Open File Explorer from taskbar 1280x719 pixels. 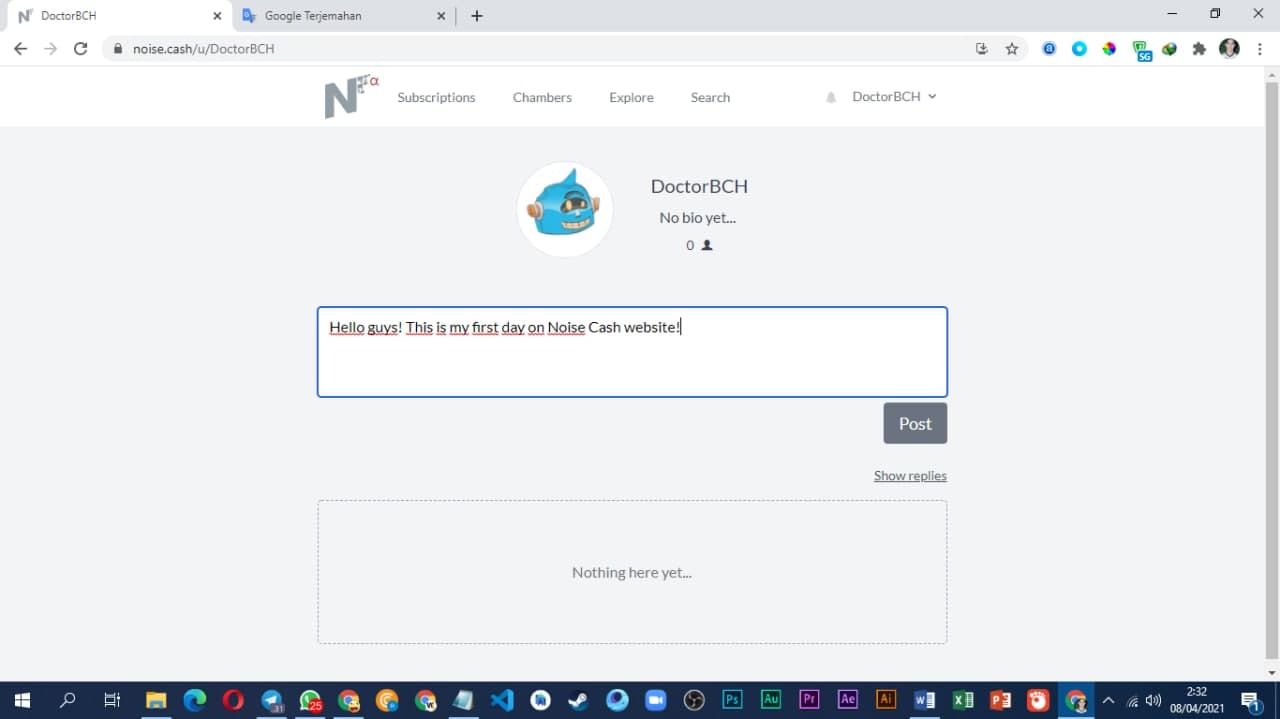point(156,700)
